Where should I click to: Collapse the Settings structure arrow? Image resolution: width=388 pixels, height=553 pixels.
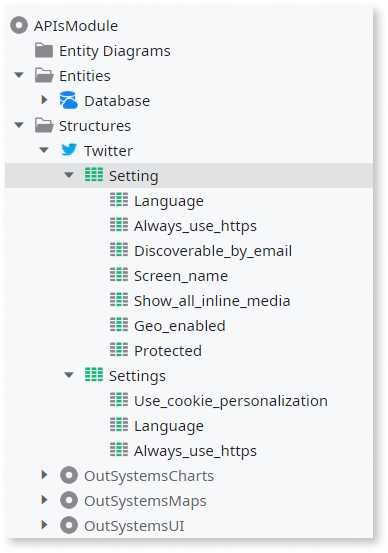[x=69, y=375]
